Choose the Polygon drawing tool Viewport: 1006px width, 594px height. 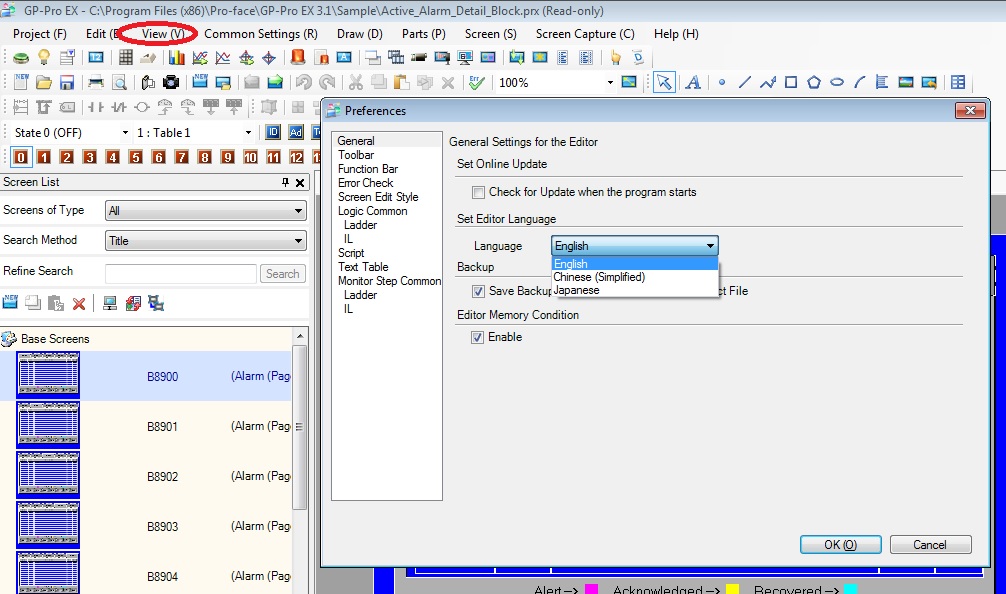pyautogui.click(x=814, y=82)
